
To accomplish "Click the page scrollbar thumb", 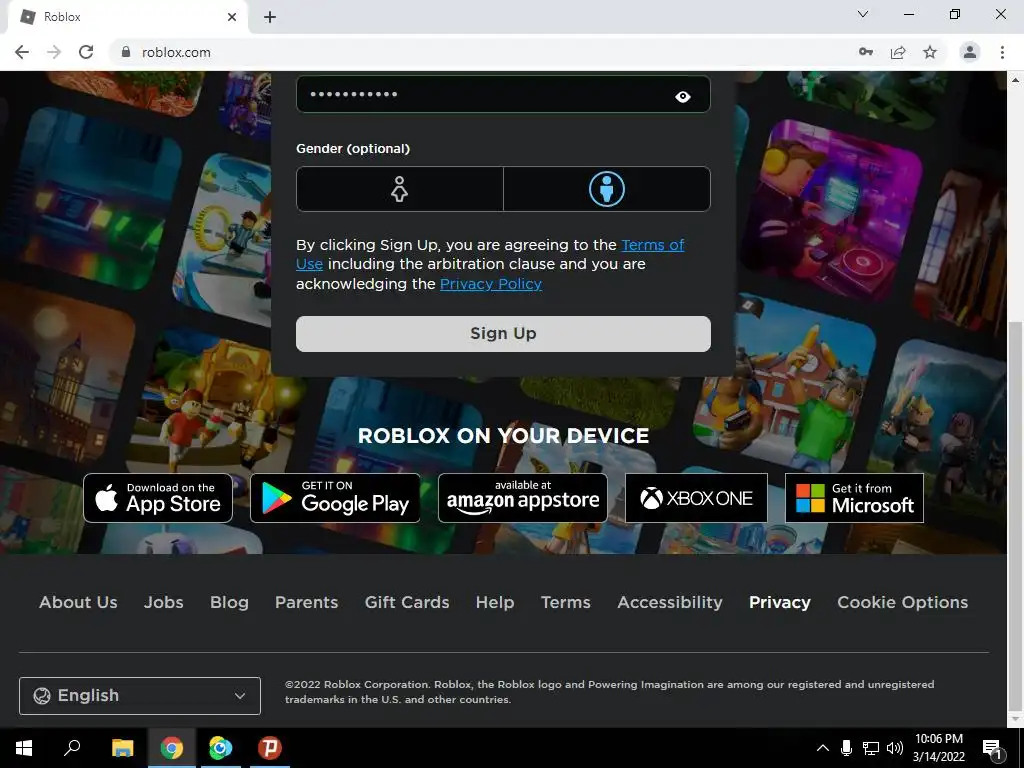I will (1015, 516).
